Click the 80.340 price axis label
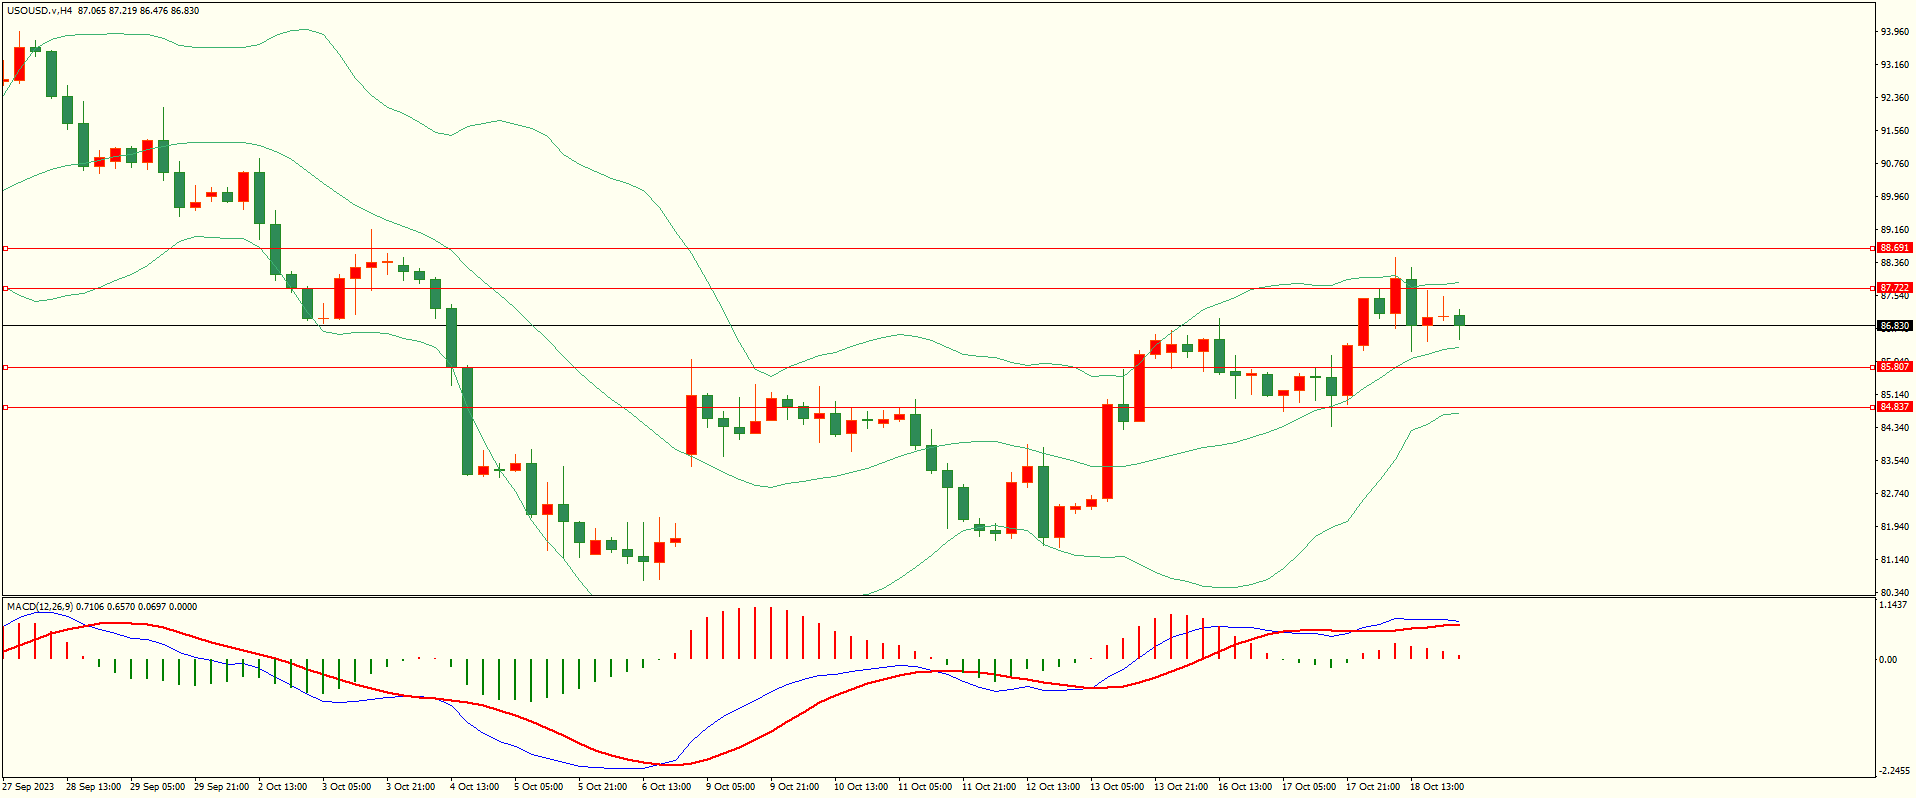 [1895, 593]
